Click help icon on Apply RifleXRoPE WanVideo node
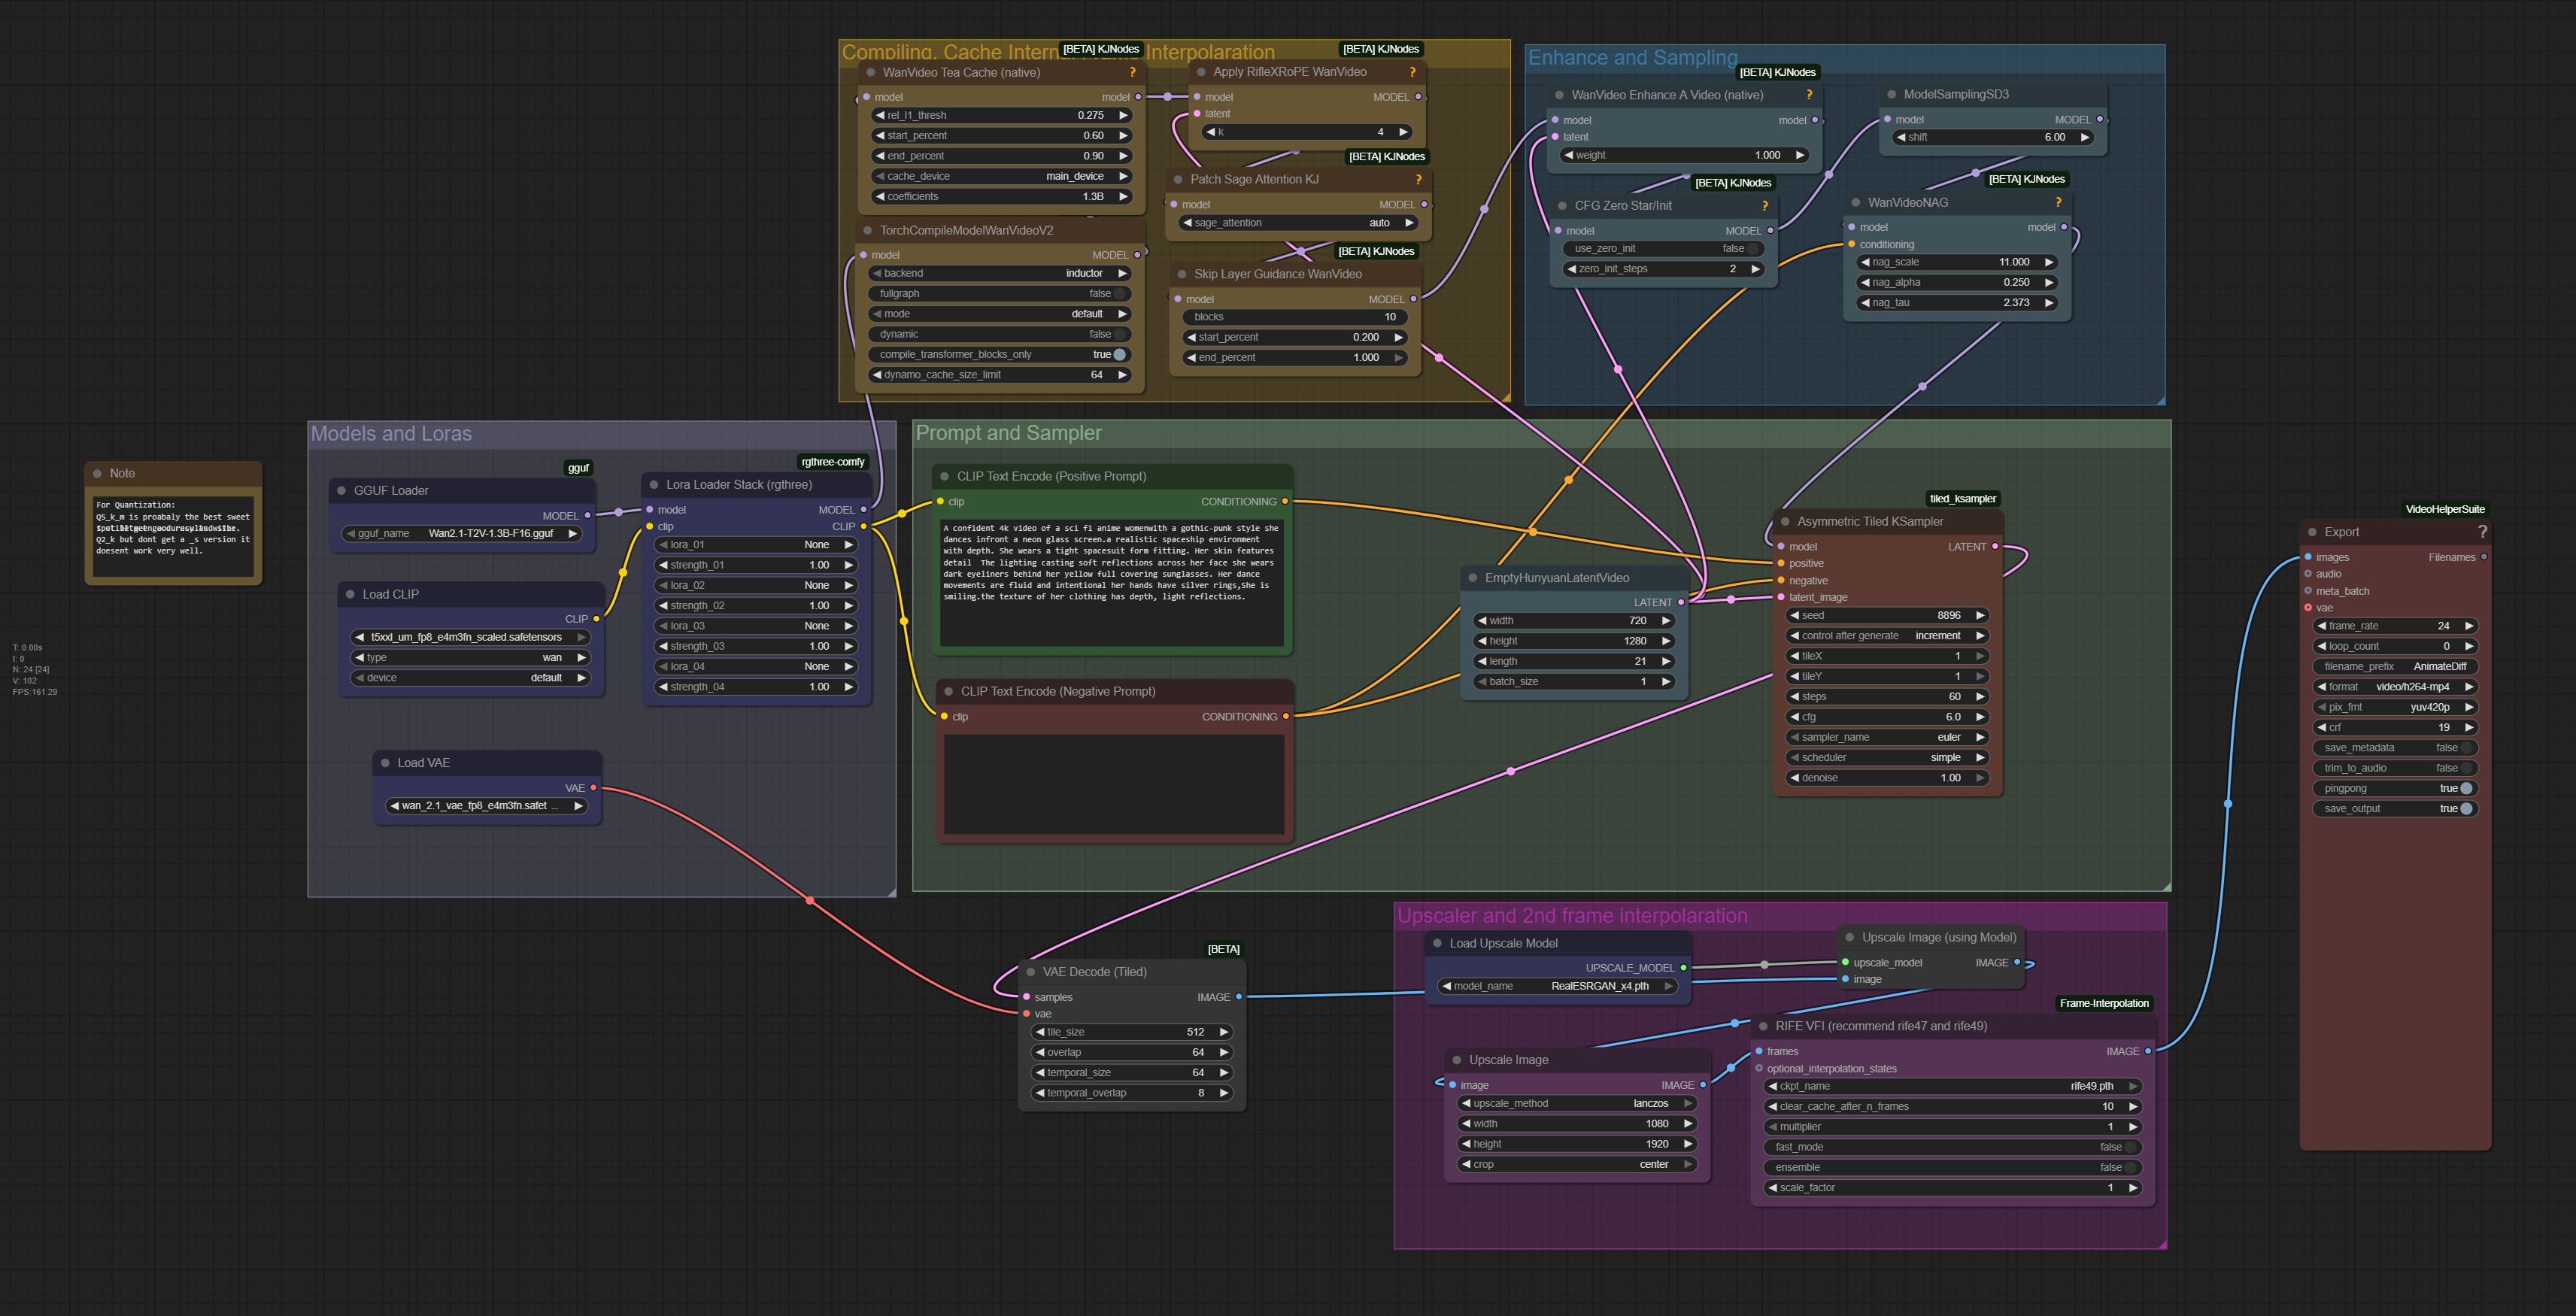Image resolution: width=2576 pixels, height=1316 pixels. click(x=1412, y=72)
